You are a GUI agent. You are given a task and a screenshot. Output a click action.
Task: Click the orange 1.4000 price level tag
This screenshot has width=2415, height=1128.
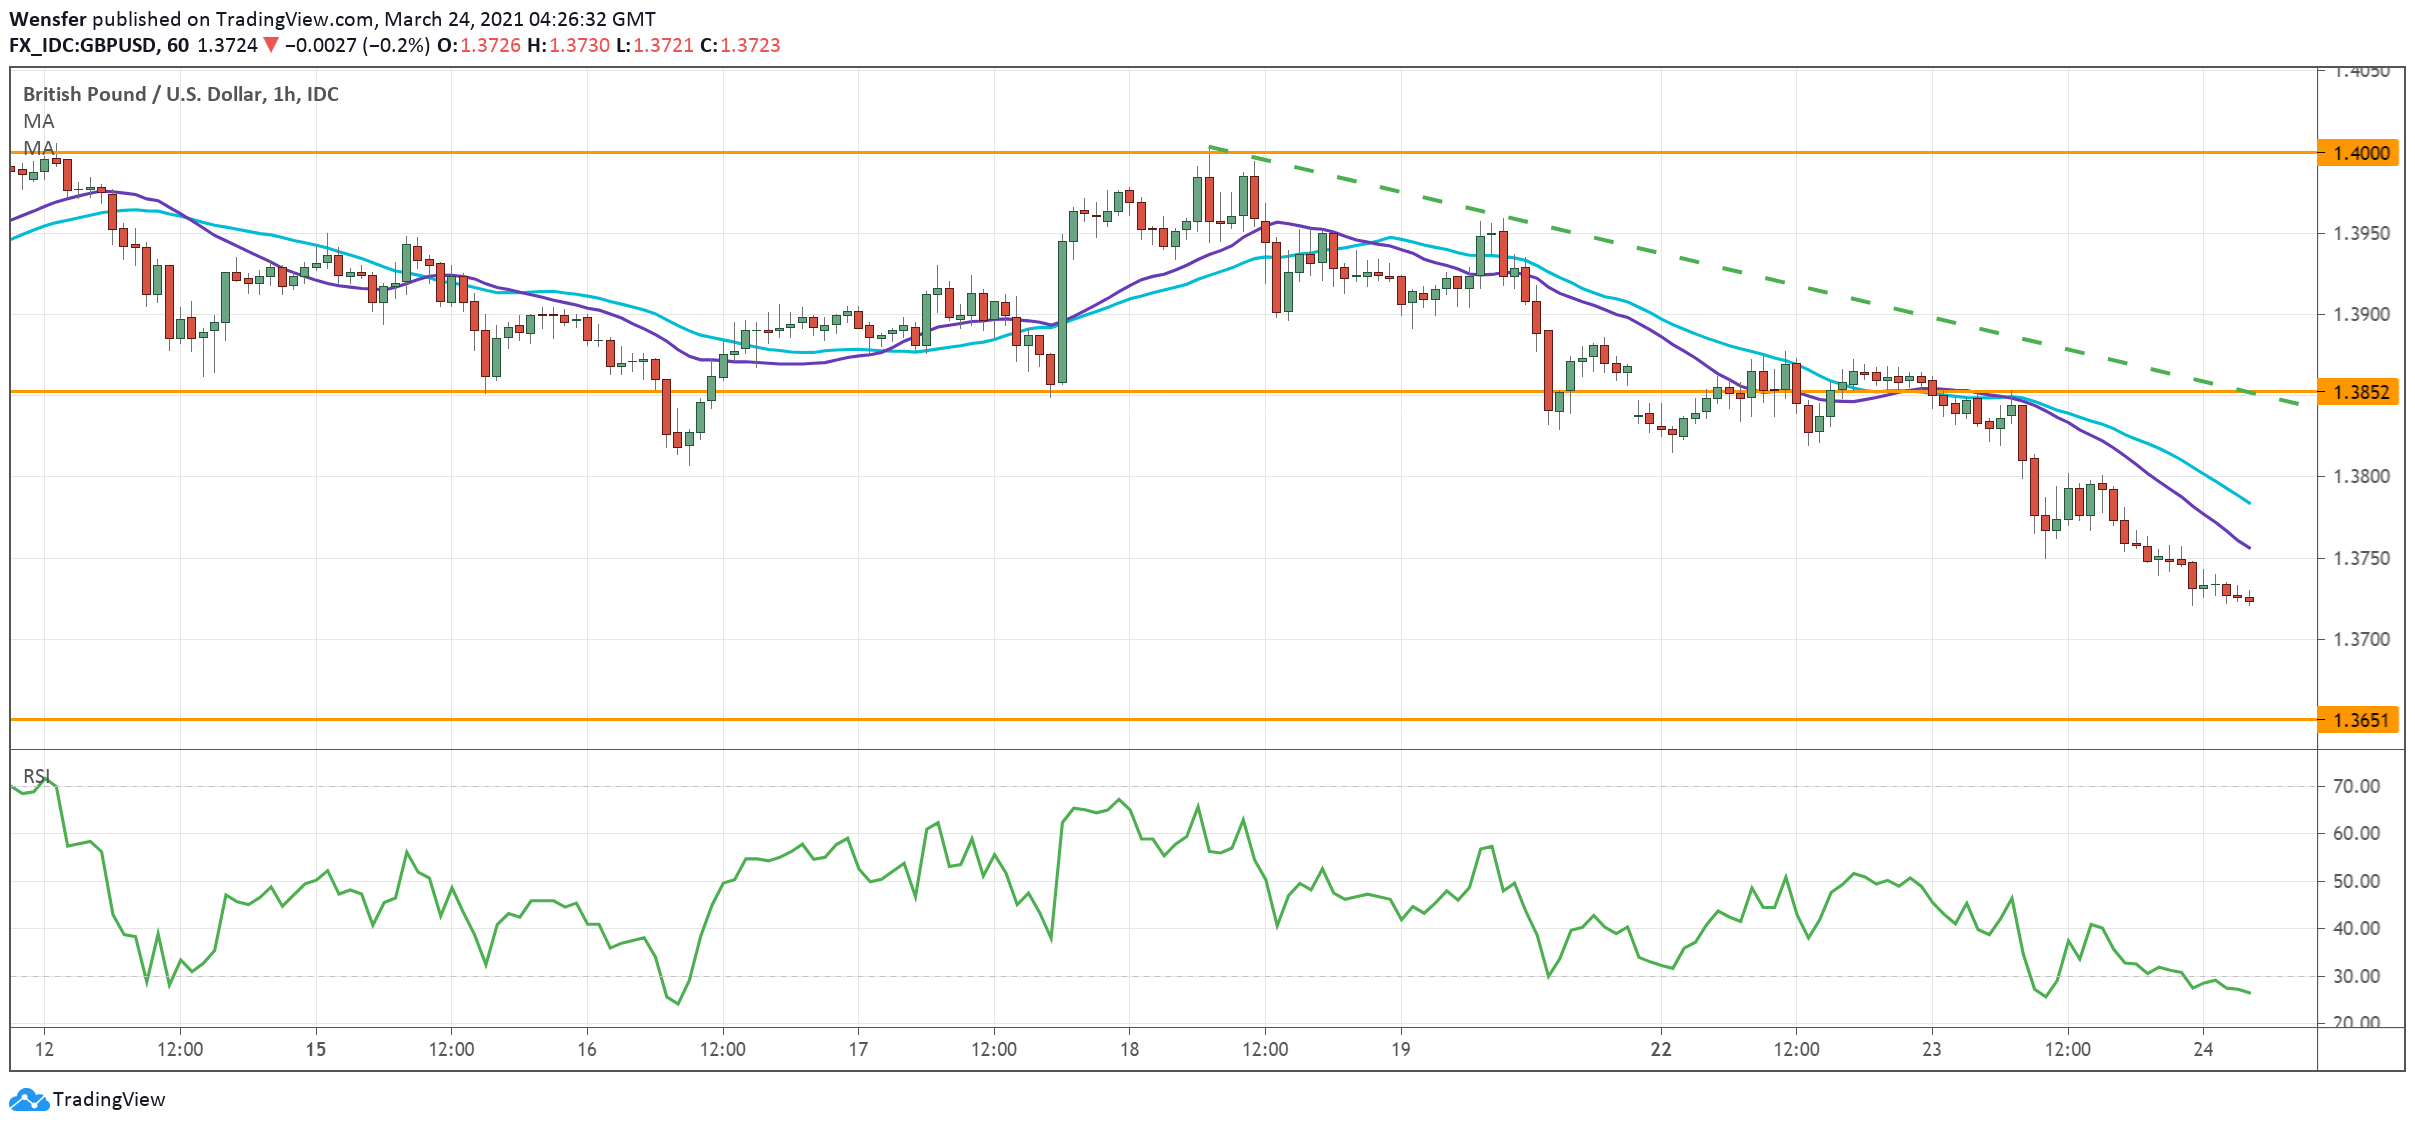click(x=2359, y=153)
